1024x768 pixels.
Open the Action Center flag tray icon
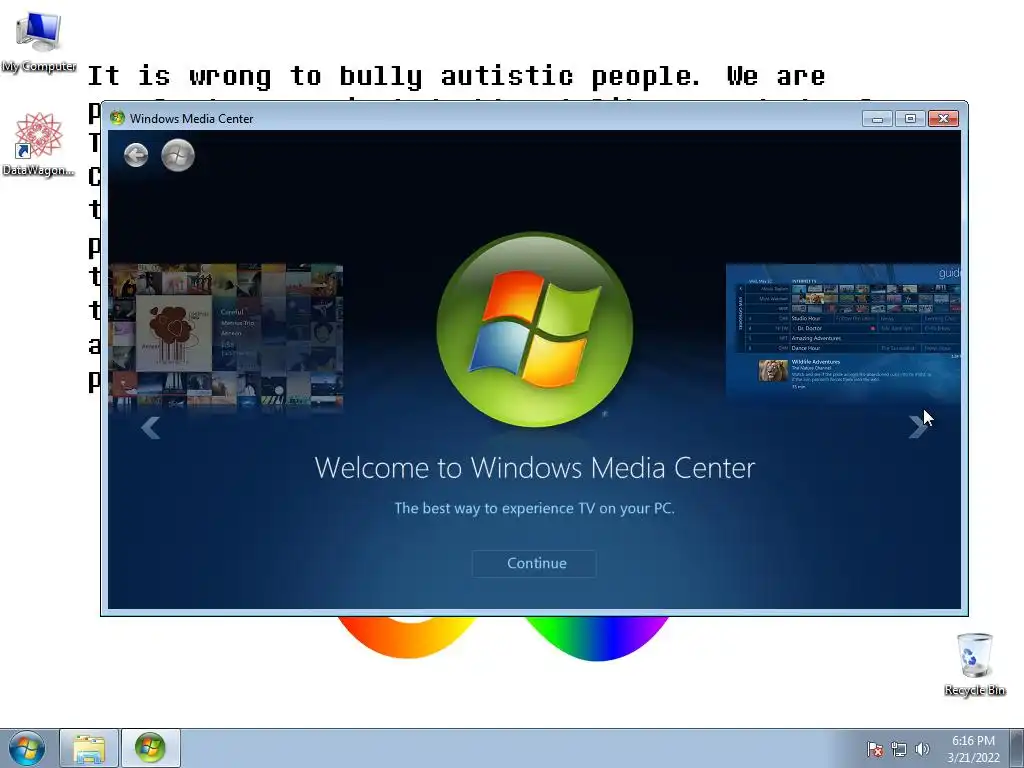(875, 749)
